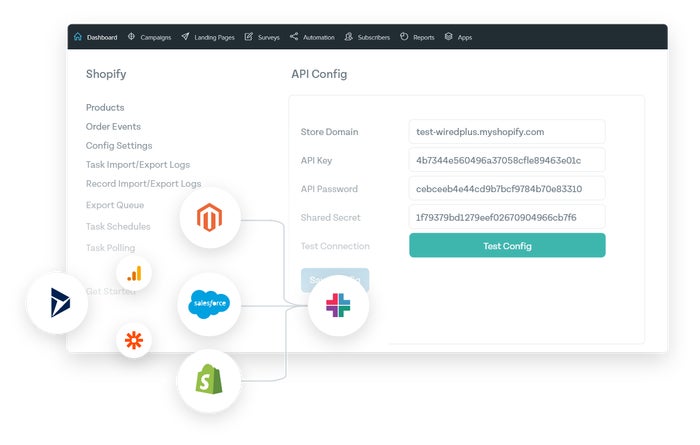The width and height of the screenshot is (700, 445).
Task: Open the Apps menu item
Action: point(465,37)
